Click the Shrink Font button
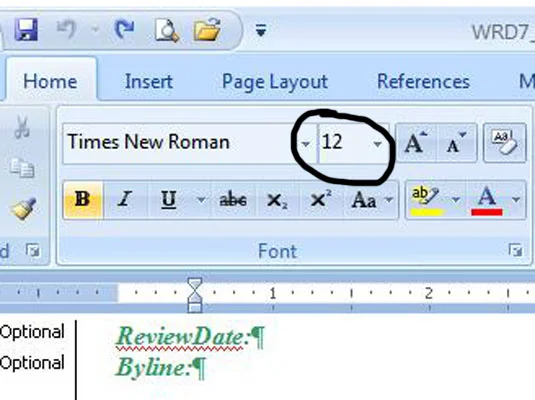Image resolution: width=535 pixels, height=400 pixels. point(457,142)
